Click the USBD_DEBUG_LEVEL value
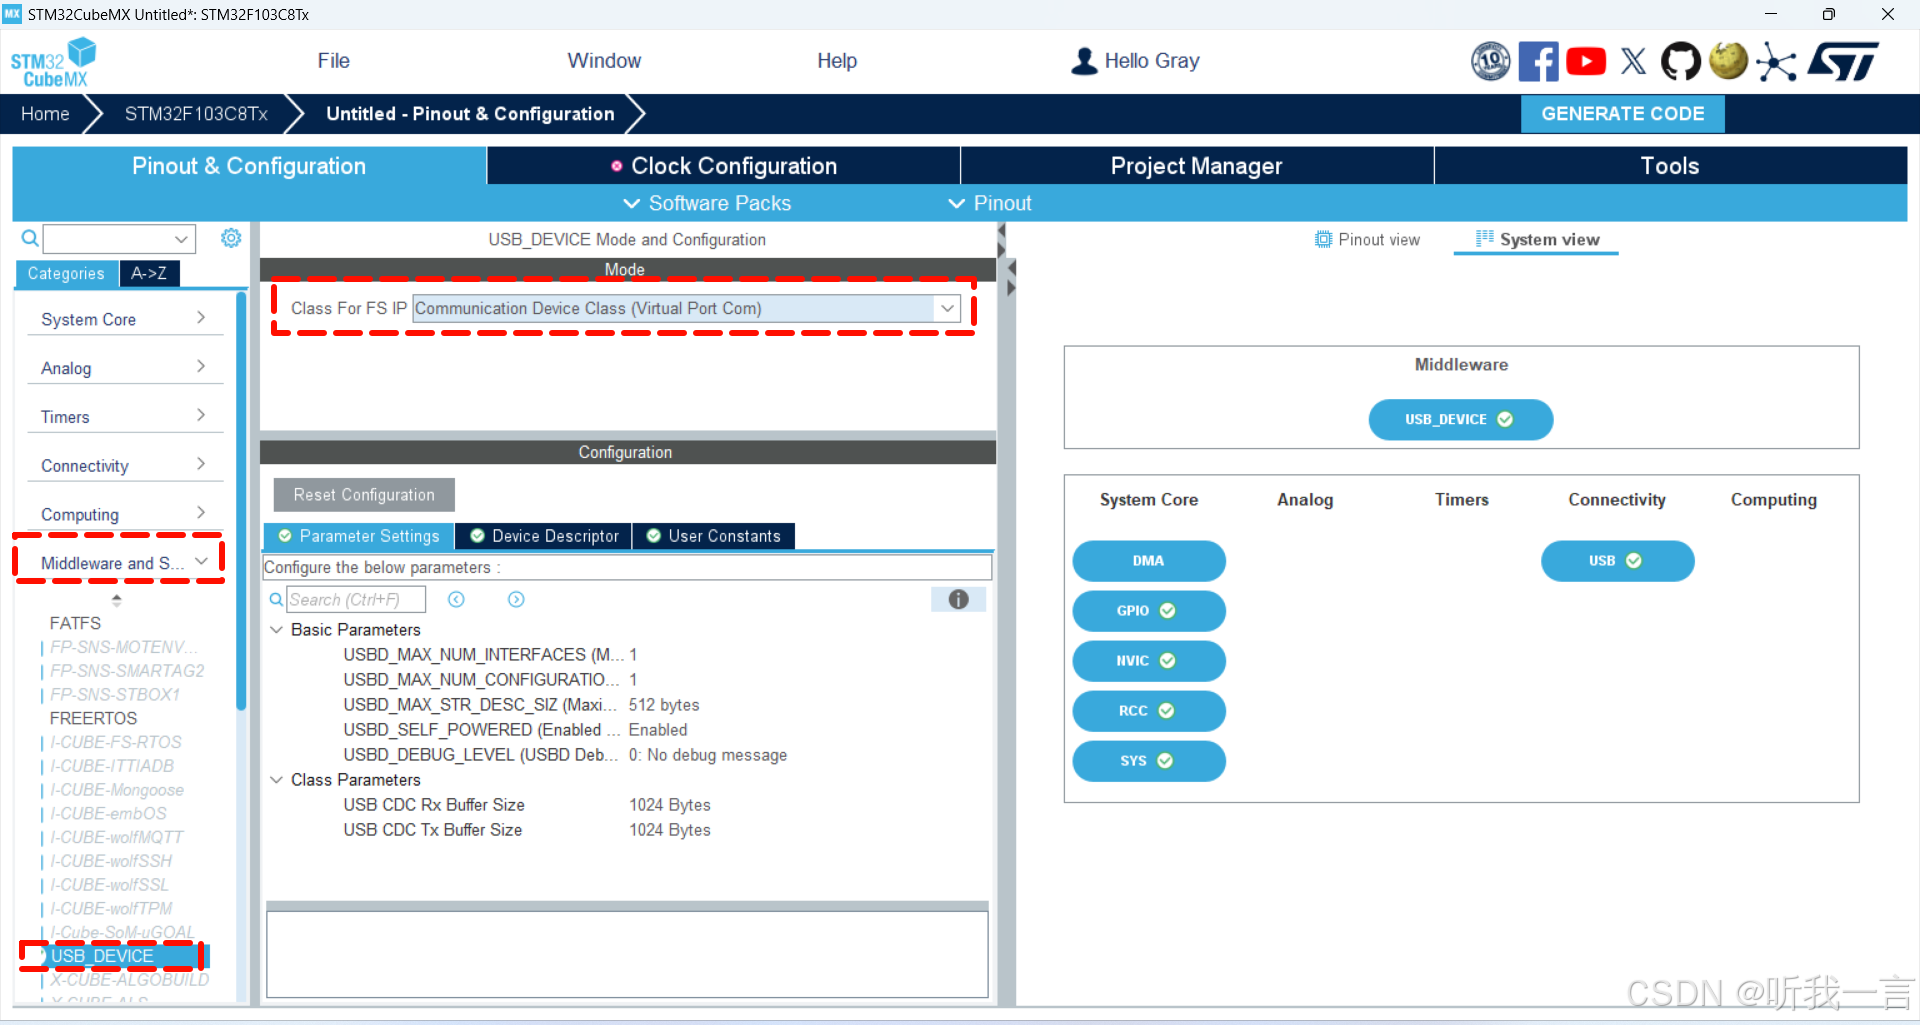The height and width of the screenshot is (1025, 1920). click(708, 755)
